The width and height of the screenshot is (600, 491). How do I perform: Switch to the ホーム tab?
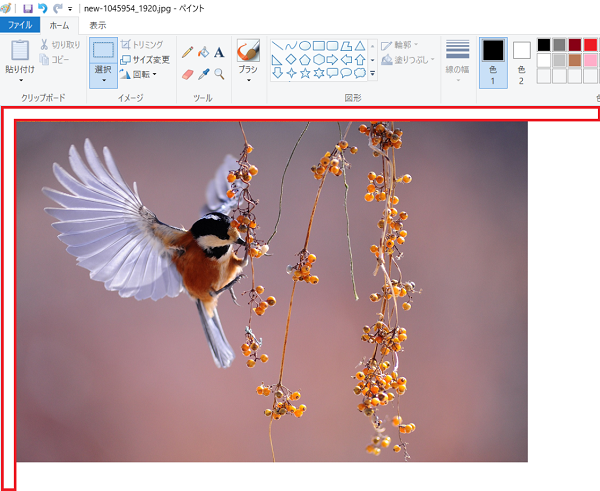pyautogui.click(x=59, y=25)
